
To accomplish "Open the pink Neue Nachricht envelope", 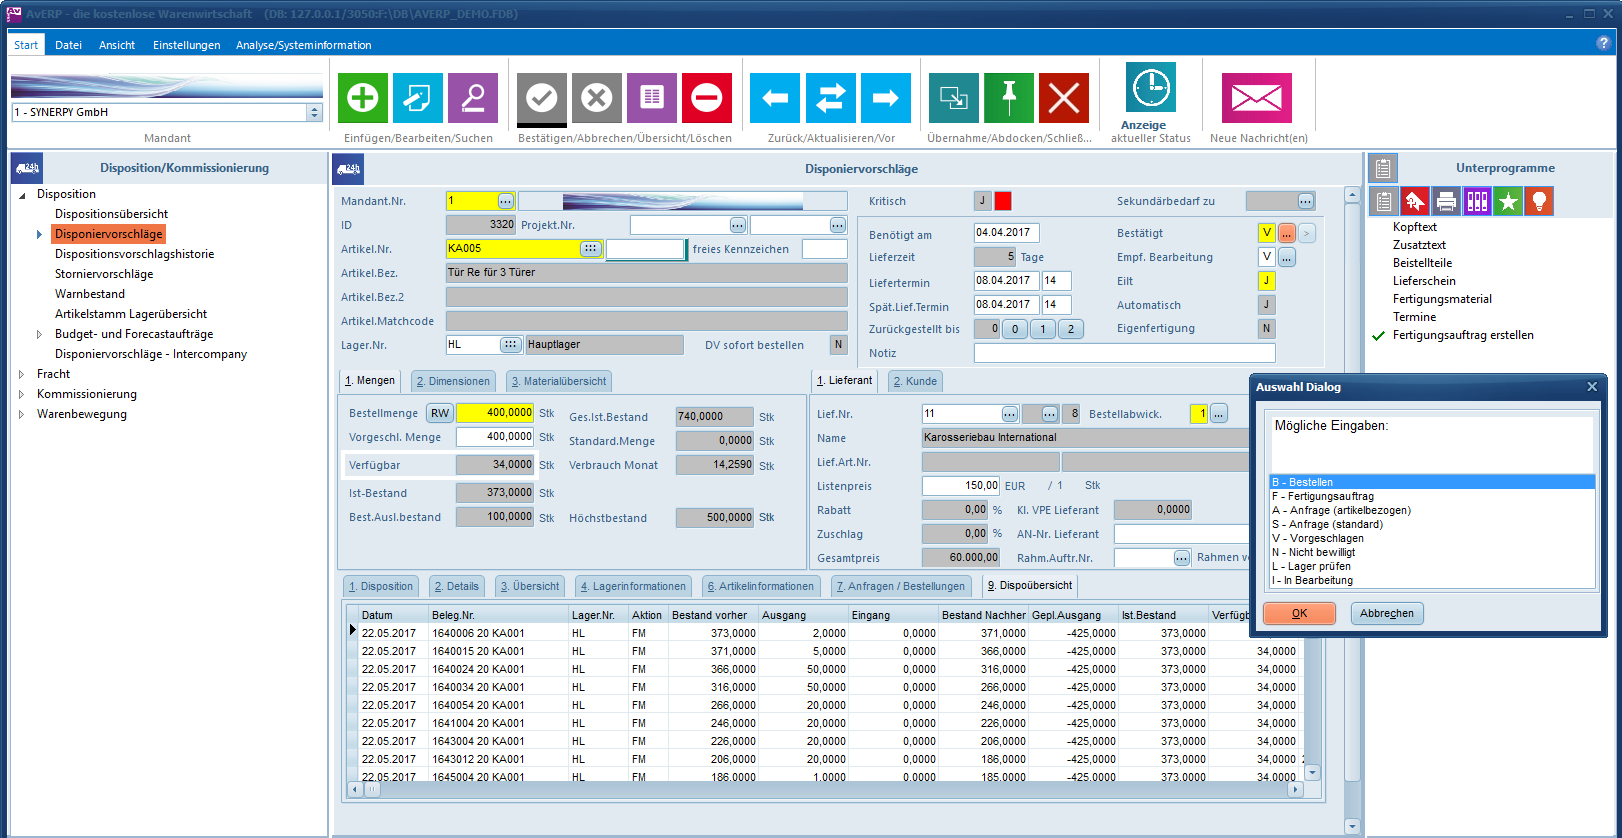I will click(1257, 98).
